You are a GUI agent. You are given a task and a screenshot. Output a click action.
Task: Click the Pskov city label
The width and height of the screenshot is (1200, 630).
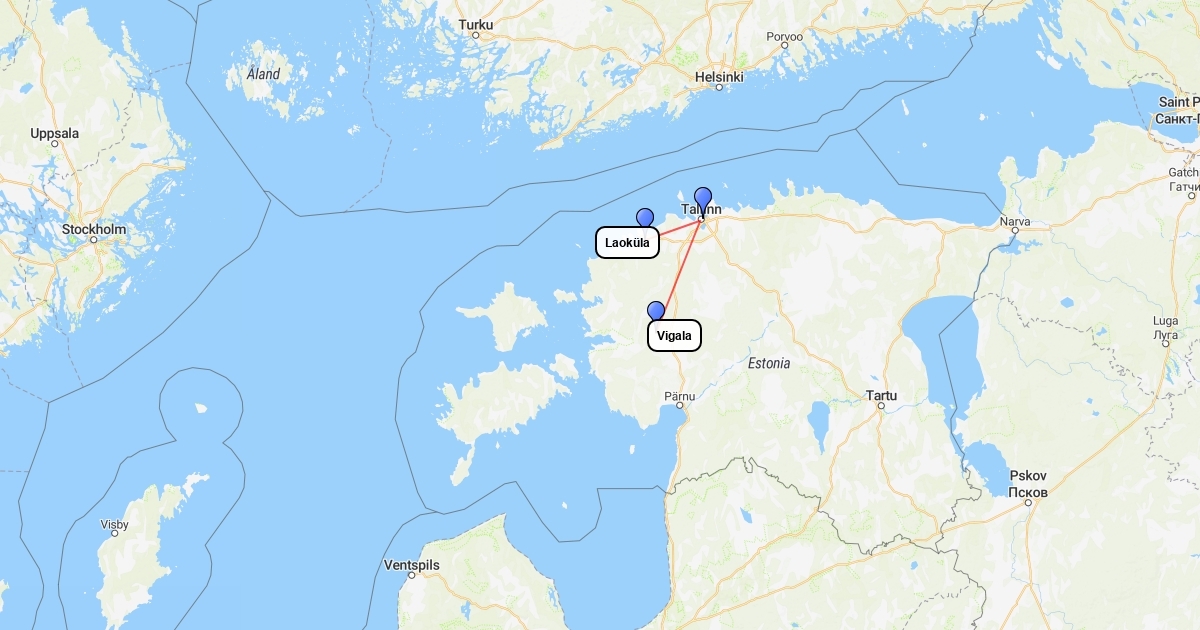(1028, 476)
